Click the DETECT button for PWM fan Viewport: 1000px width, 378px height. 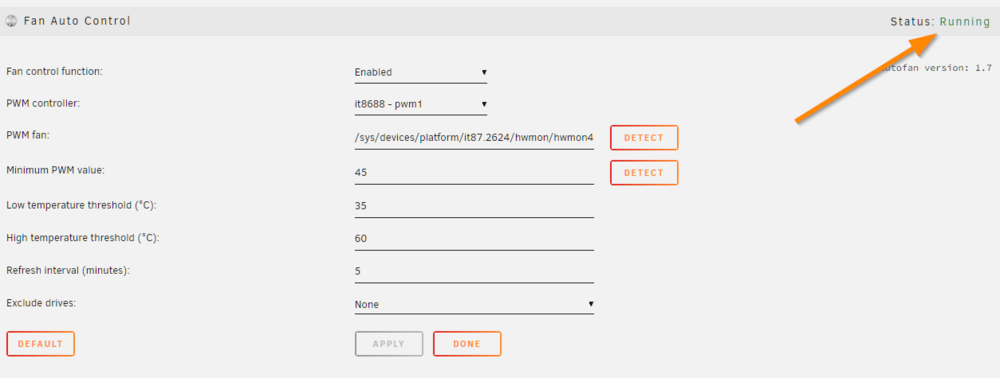pos(644,138)
